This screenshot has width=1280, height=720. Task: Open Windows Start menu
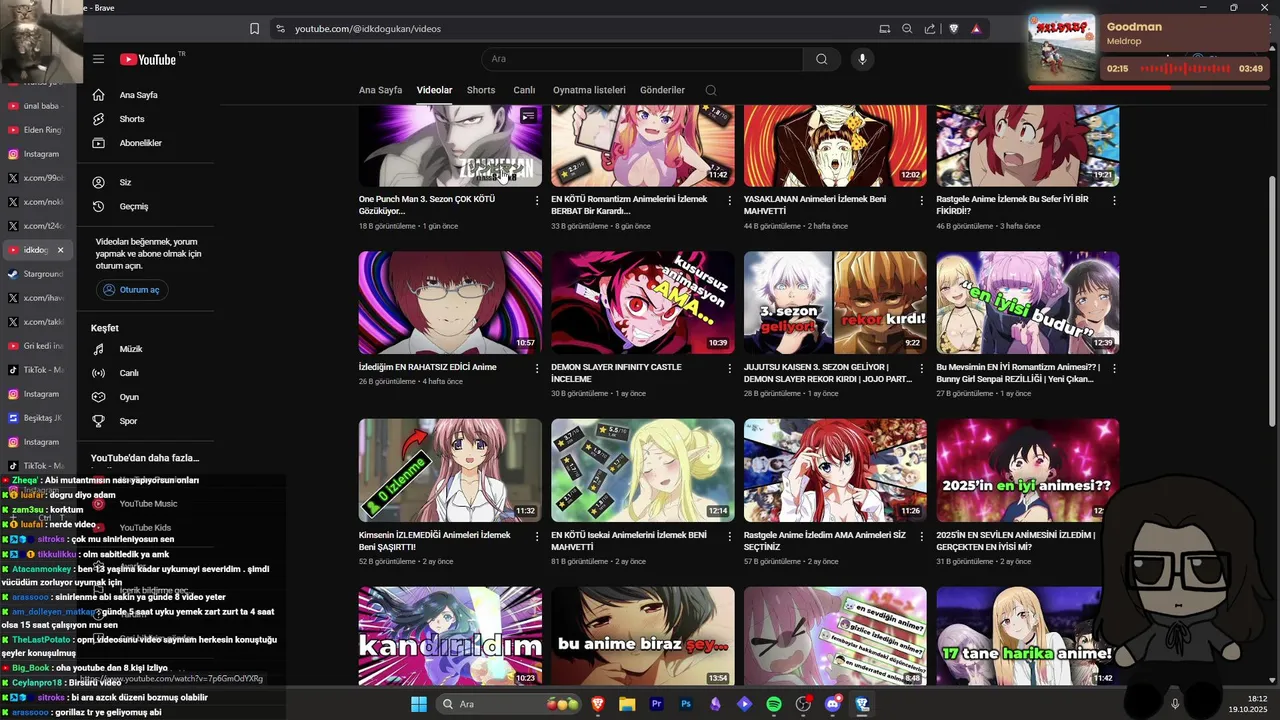click(x=419, y=704)
